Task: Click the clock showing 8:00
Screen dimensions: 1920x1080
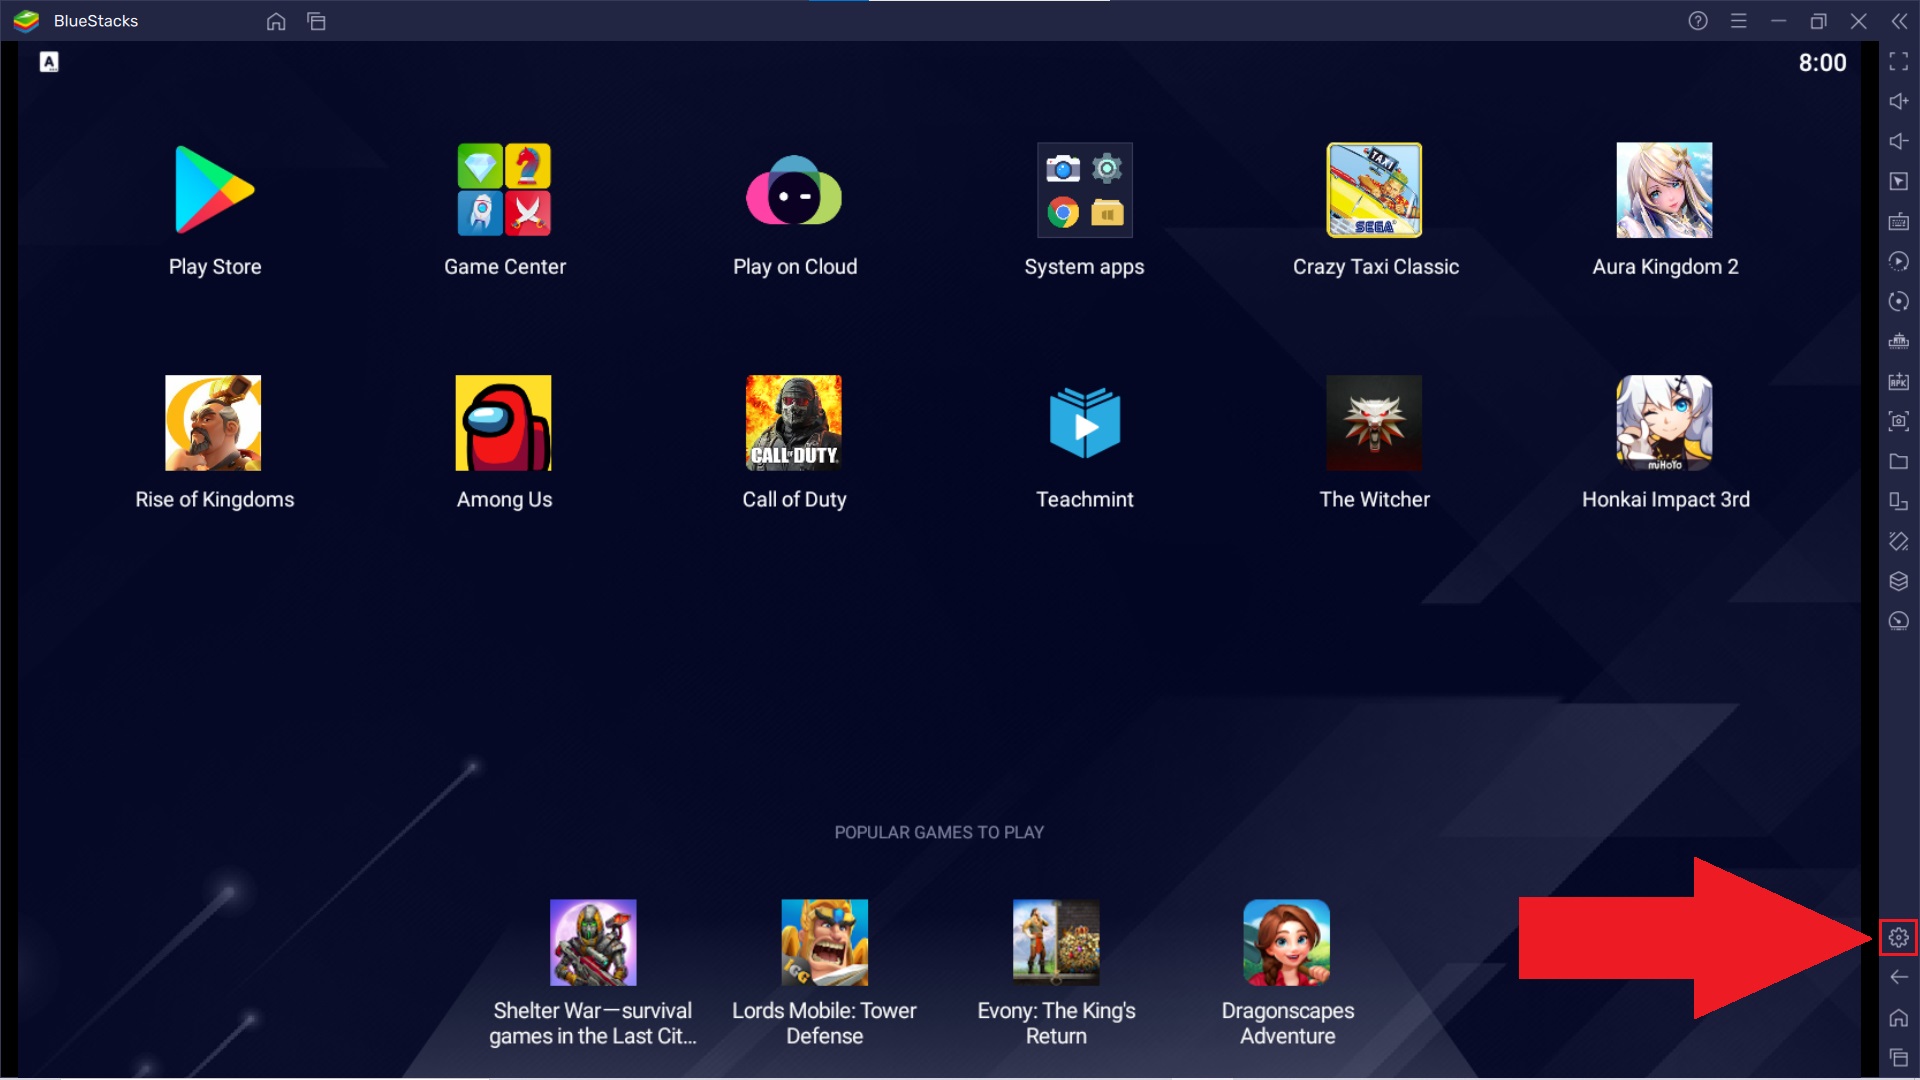Action: [x=1822, y=63]
